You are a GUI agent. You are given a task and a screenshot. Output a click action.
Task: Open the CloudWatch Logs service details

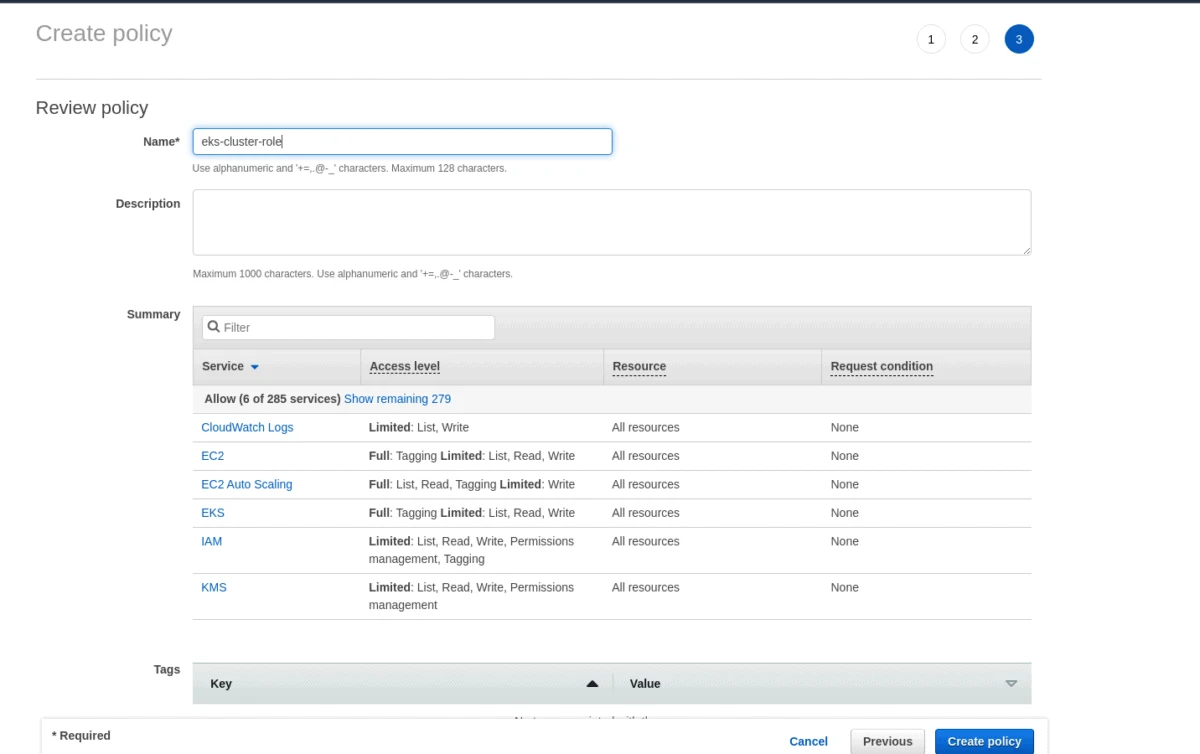point(247,427)
